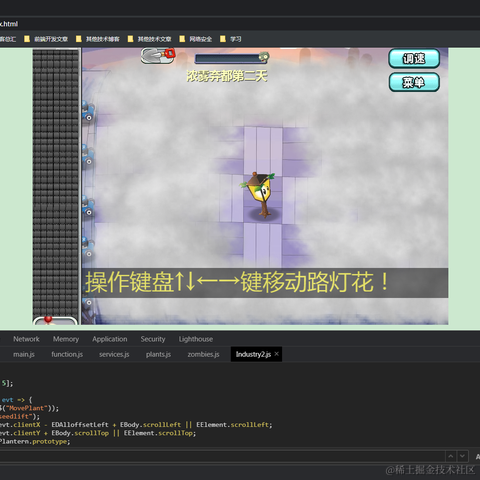The image size is (480, 480).
Task: Open the 菜单 menu button
Action: (x=414, y=82)
